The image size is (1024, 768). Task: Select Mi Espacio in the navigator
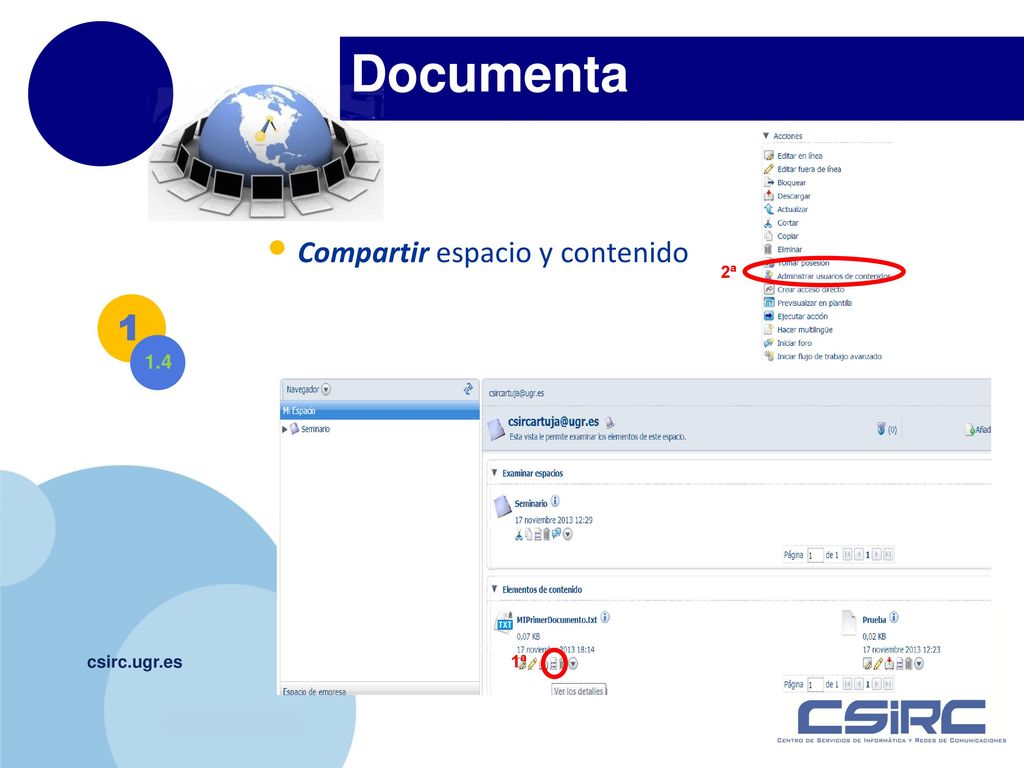(x=379, y=411)
